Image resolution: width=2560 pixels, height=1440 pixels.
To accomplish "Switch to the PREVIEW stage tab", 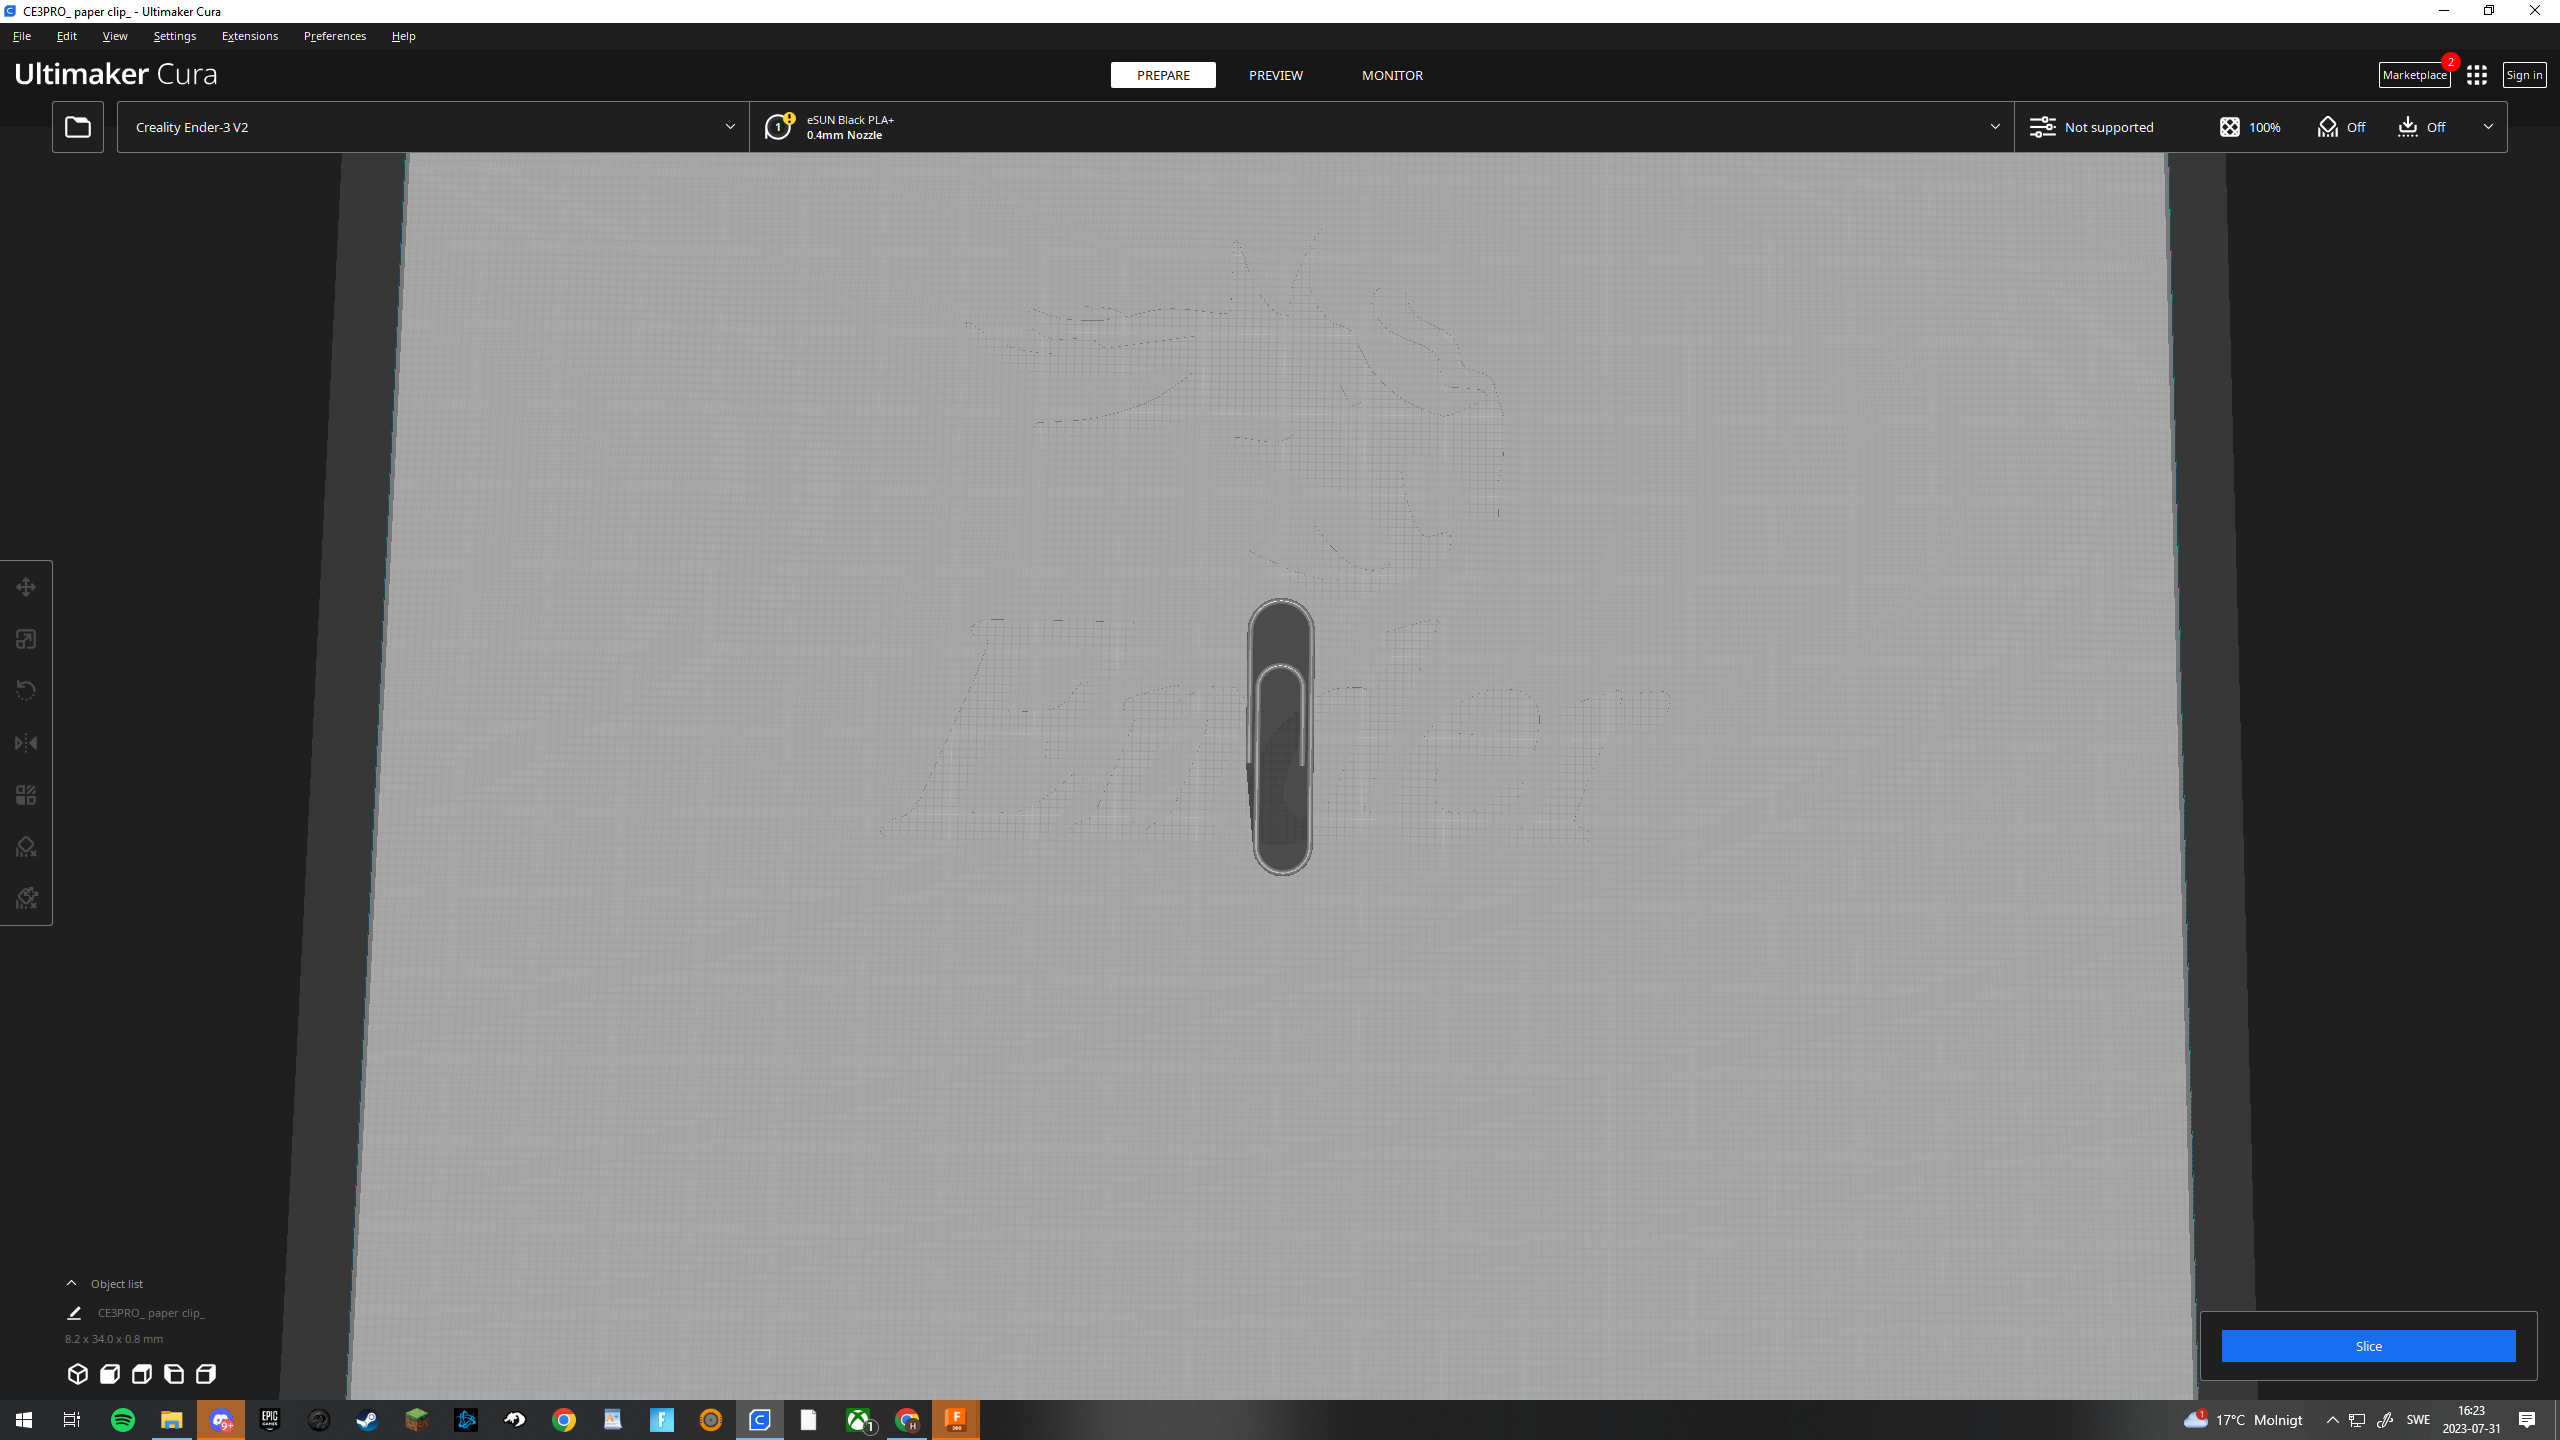I will [1276, 75].
